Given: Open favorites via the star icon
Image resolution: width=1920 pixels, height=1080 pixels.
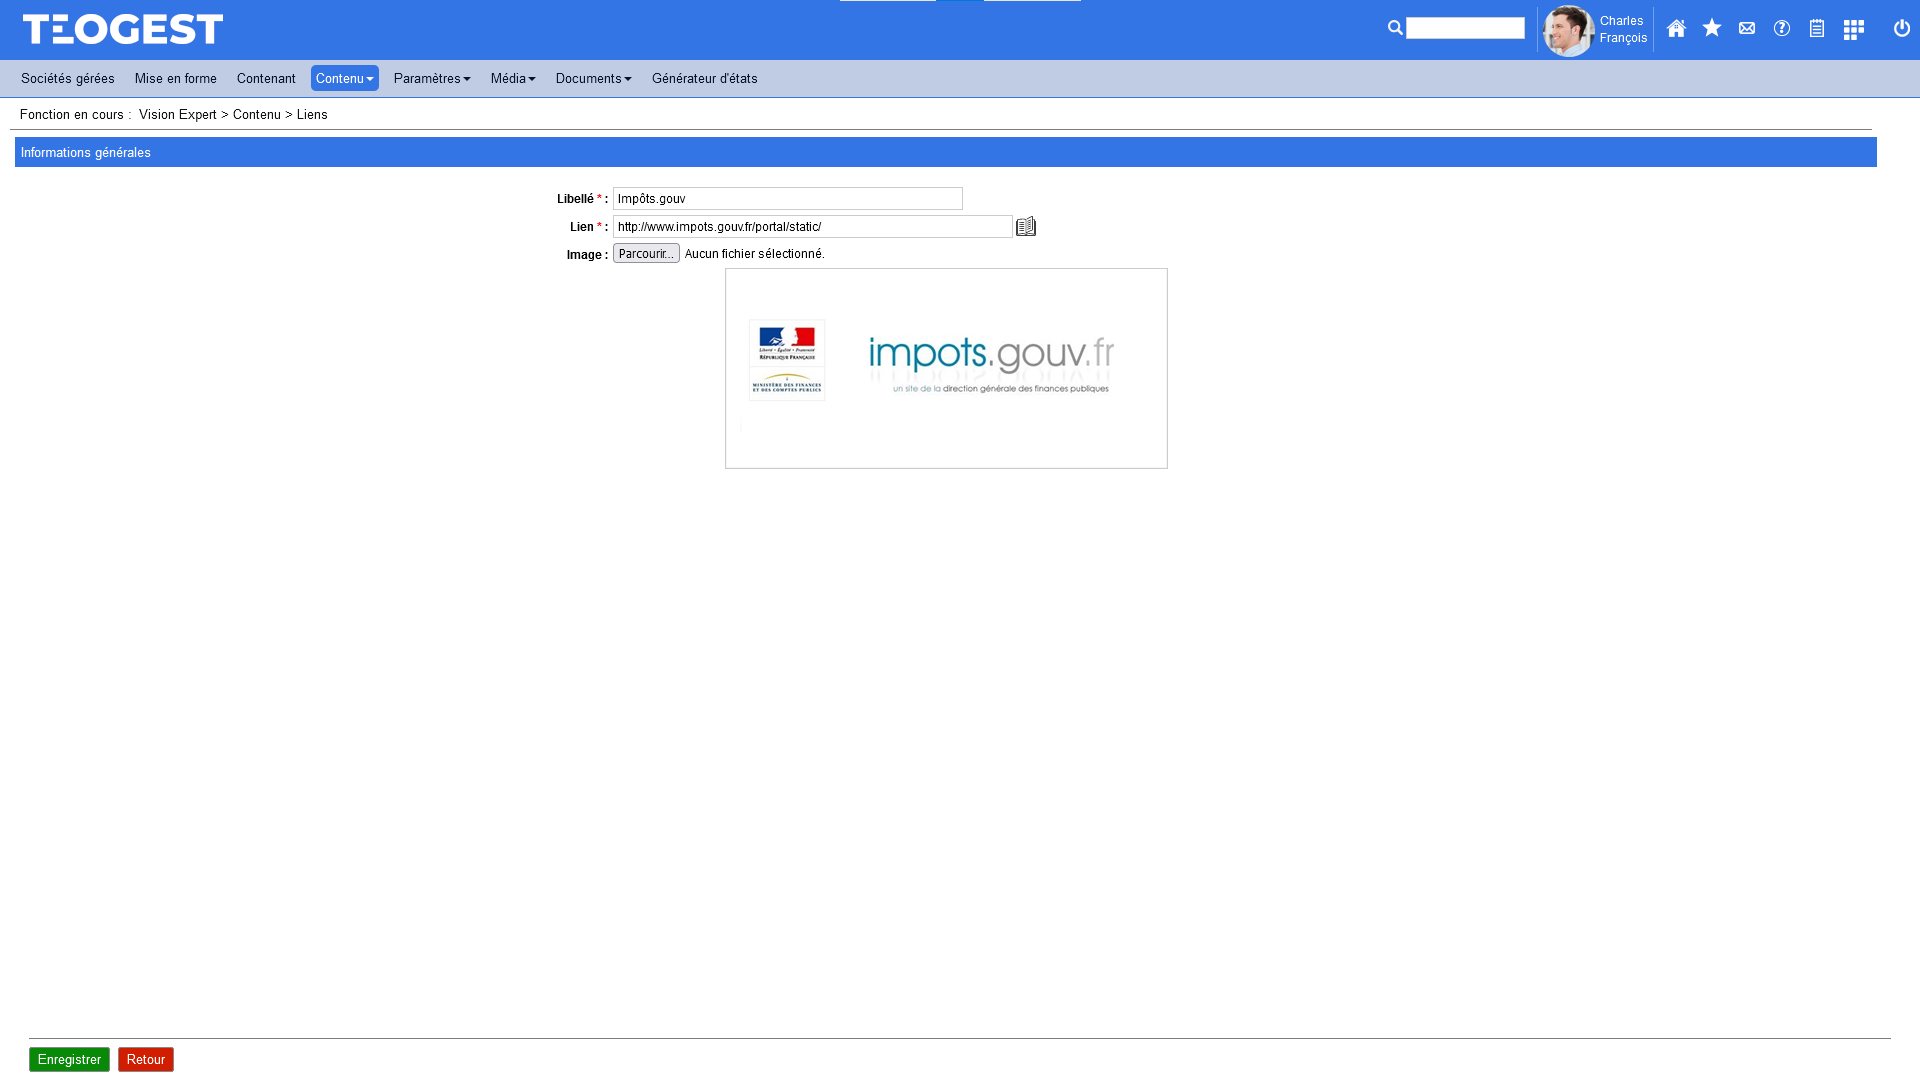Looking at the screenshot, I should 1712,28.
